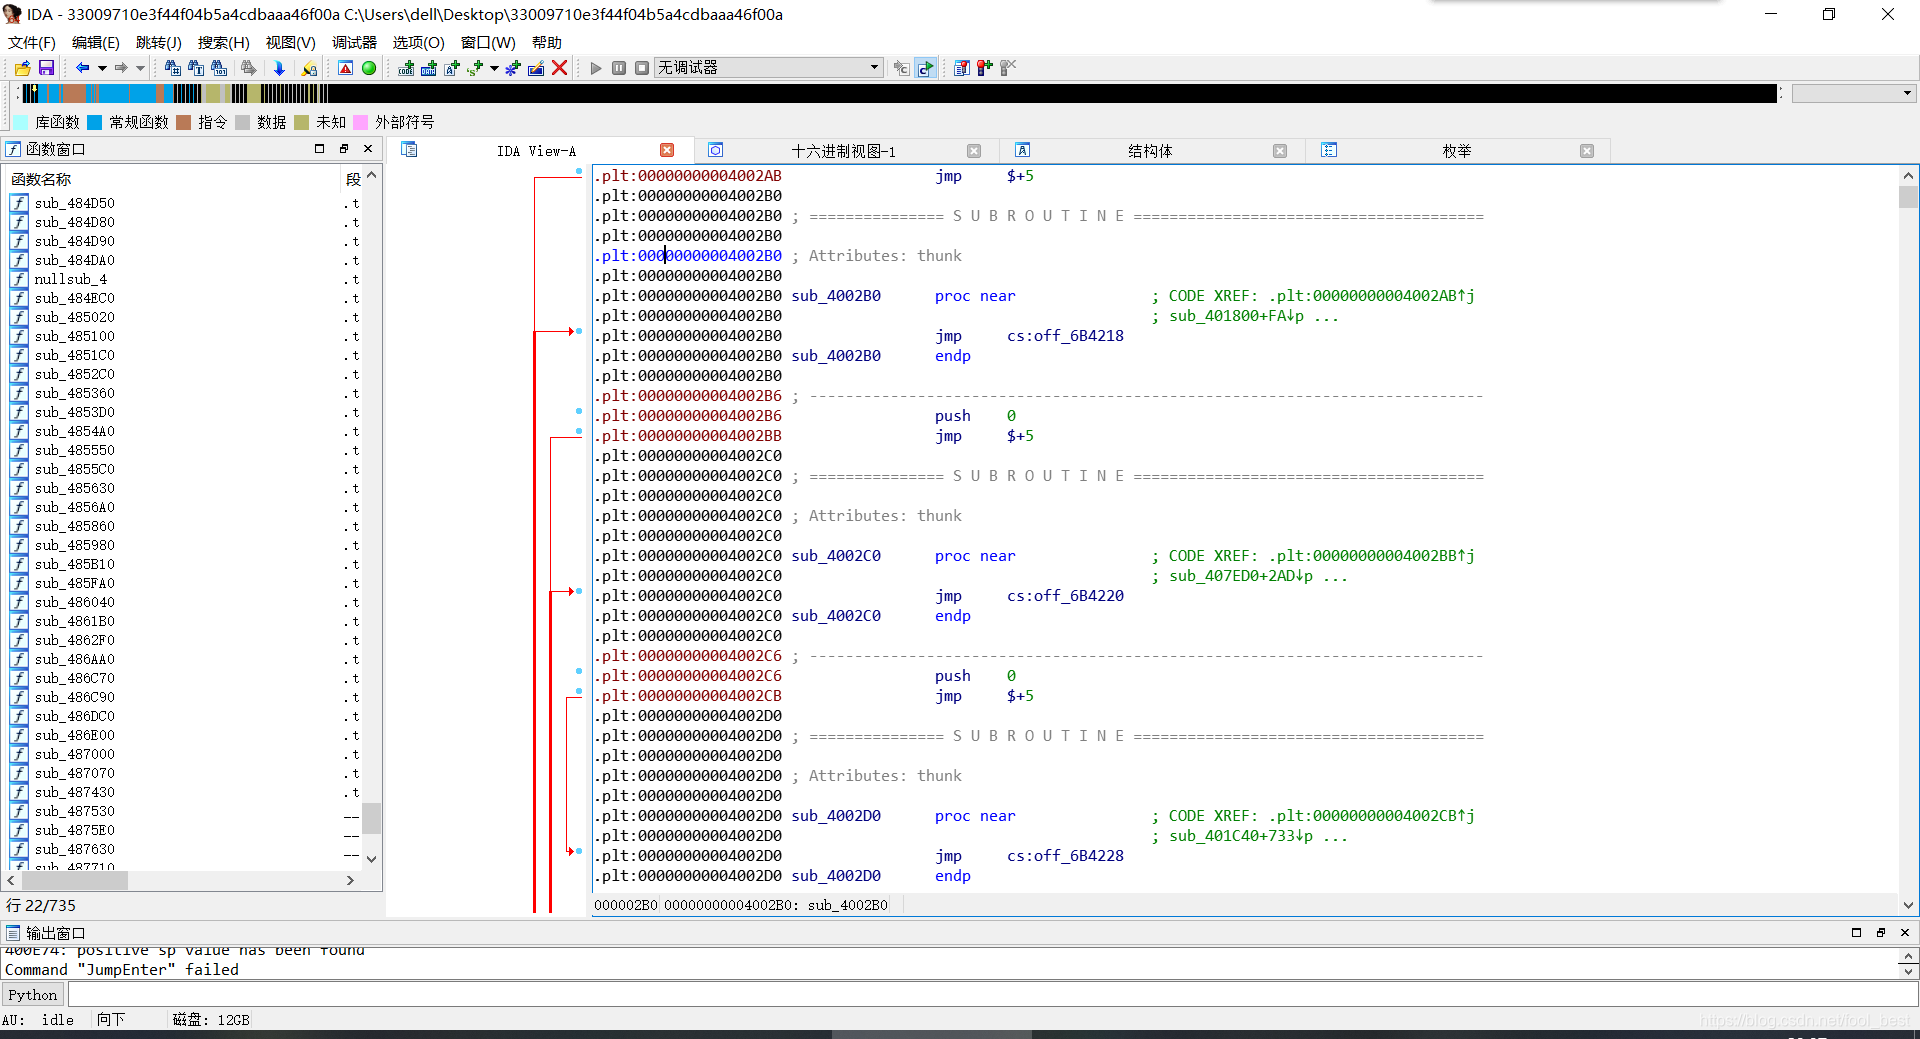Open the 文件(F) menu
1920x1039 pixels.
[32, 42]
